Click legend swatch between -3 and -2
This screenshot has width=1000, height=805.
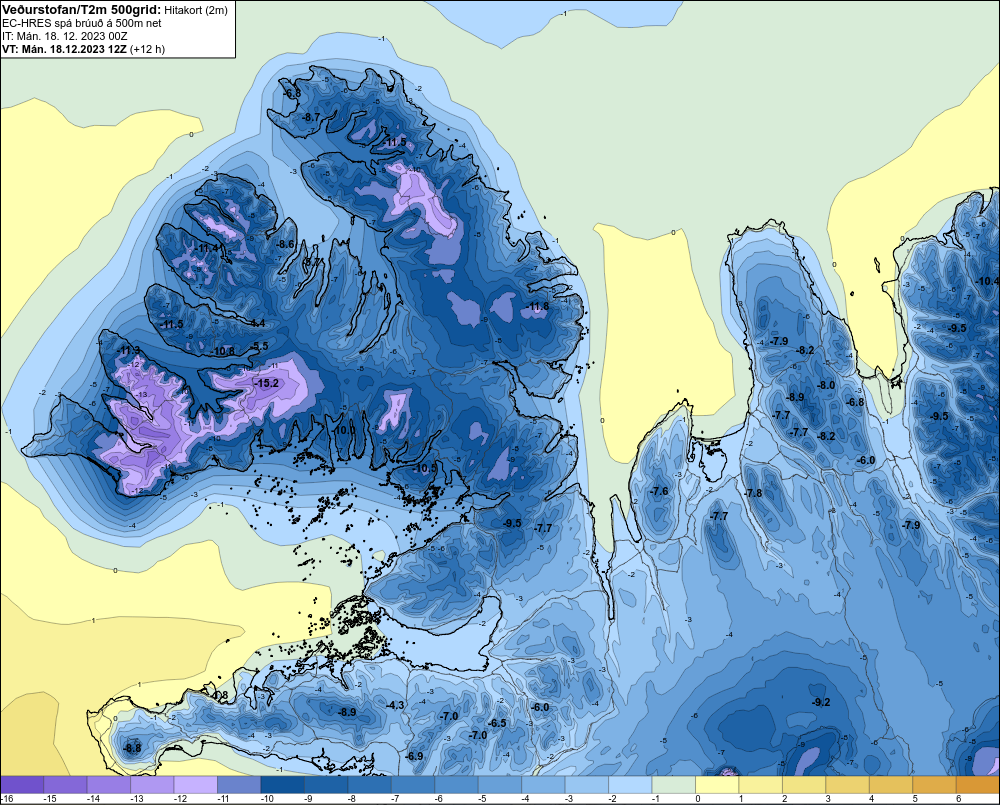coord(587,785)
